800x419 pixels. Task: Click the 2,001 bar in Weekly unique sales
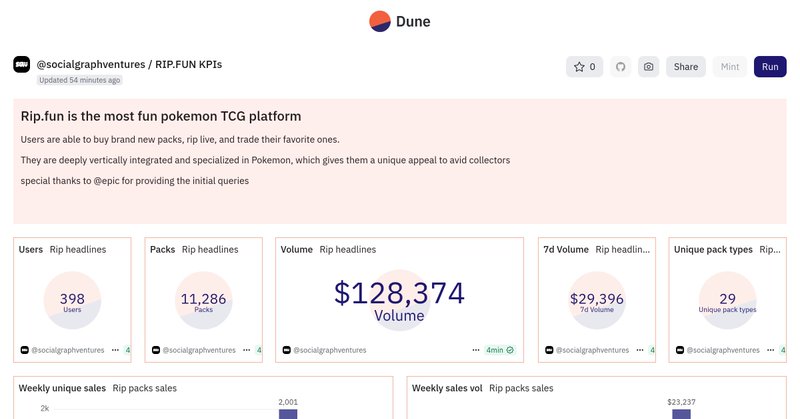[288, 414]
